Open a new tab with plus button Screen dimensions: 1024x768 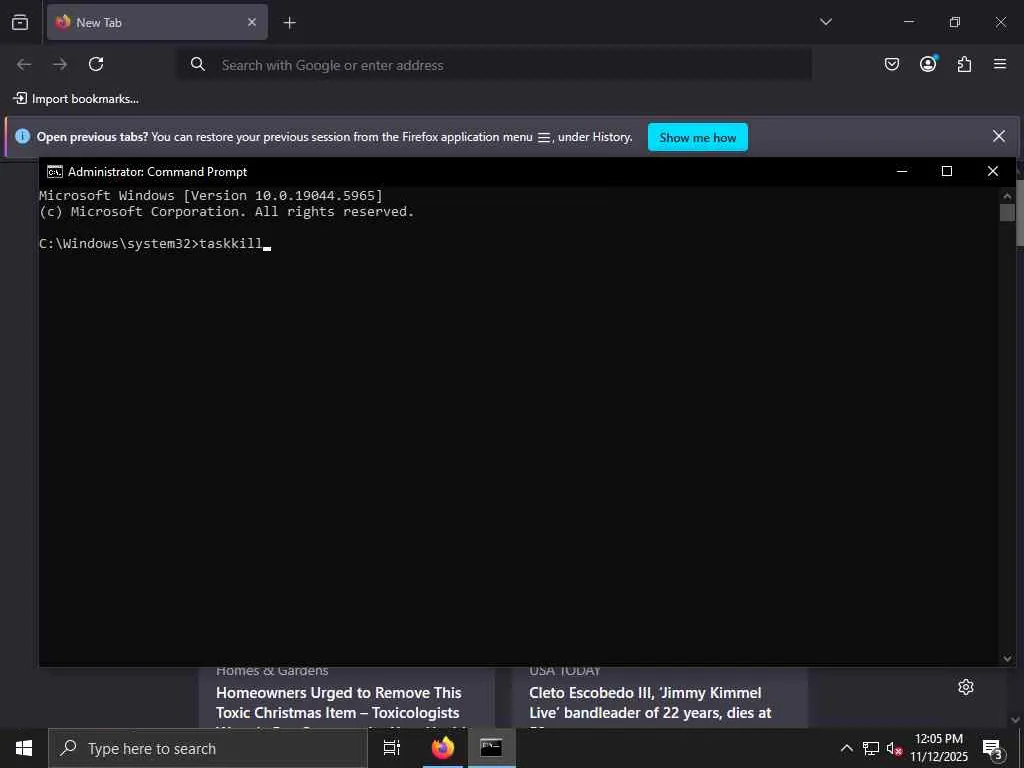289,23
